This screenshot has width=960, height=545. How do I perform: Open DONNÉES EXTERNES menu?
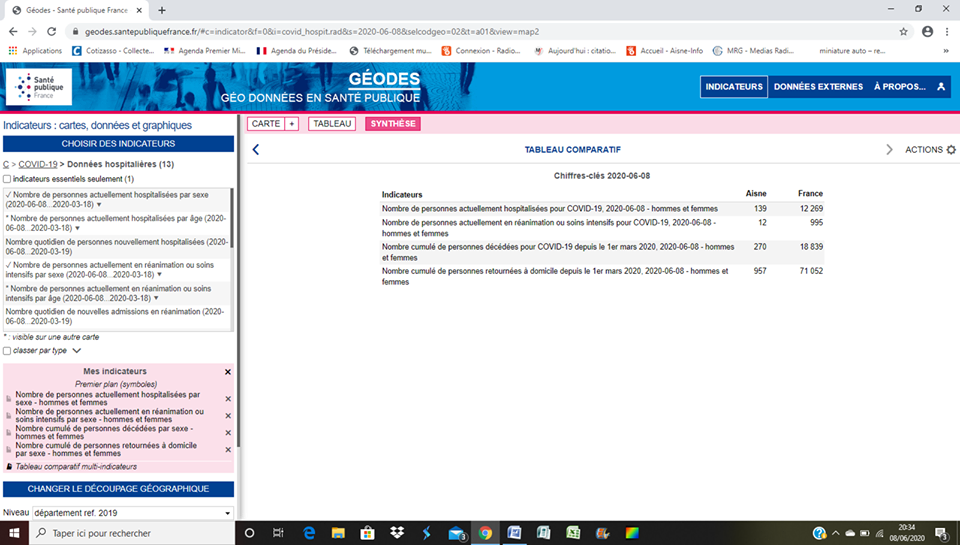(818, 87)
